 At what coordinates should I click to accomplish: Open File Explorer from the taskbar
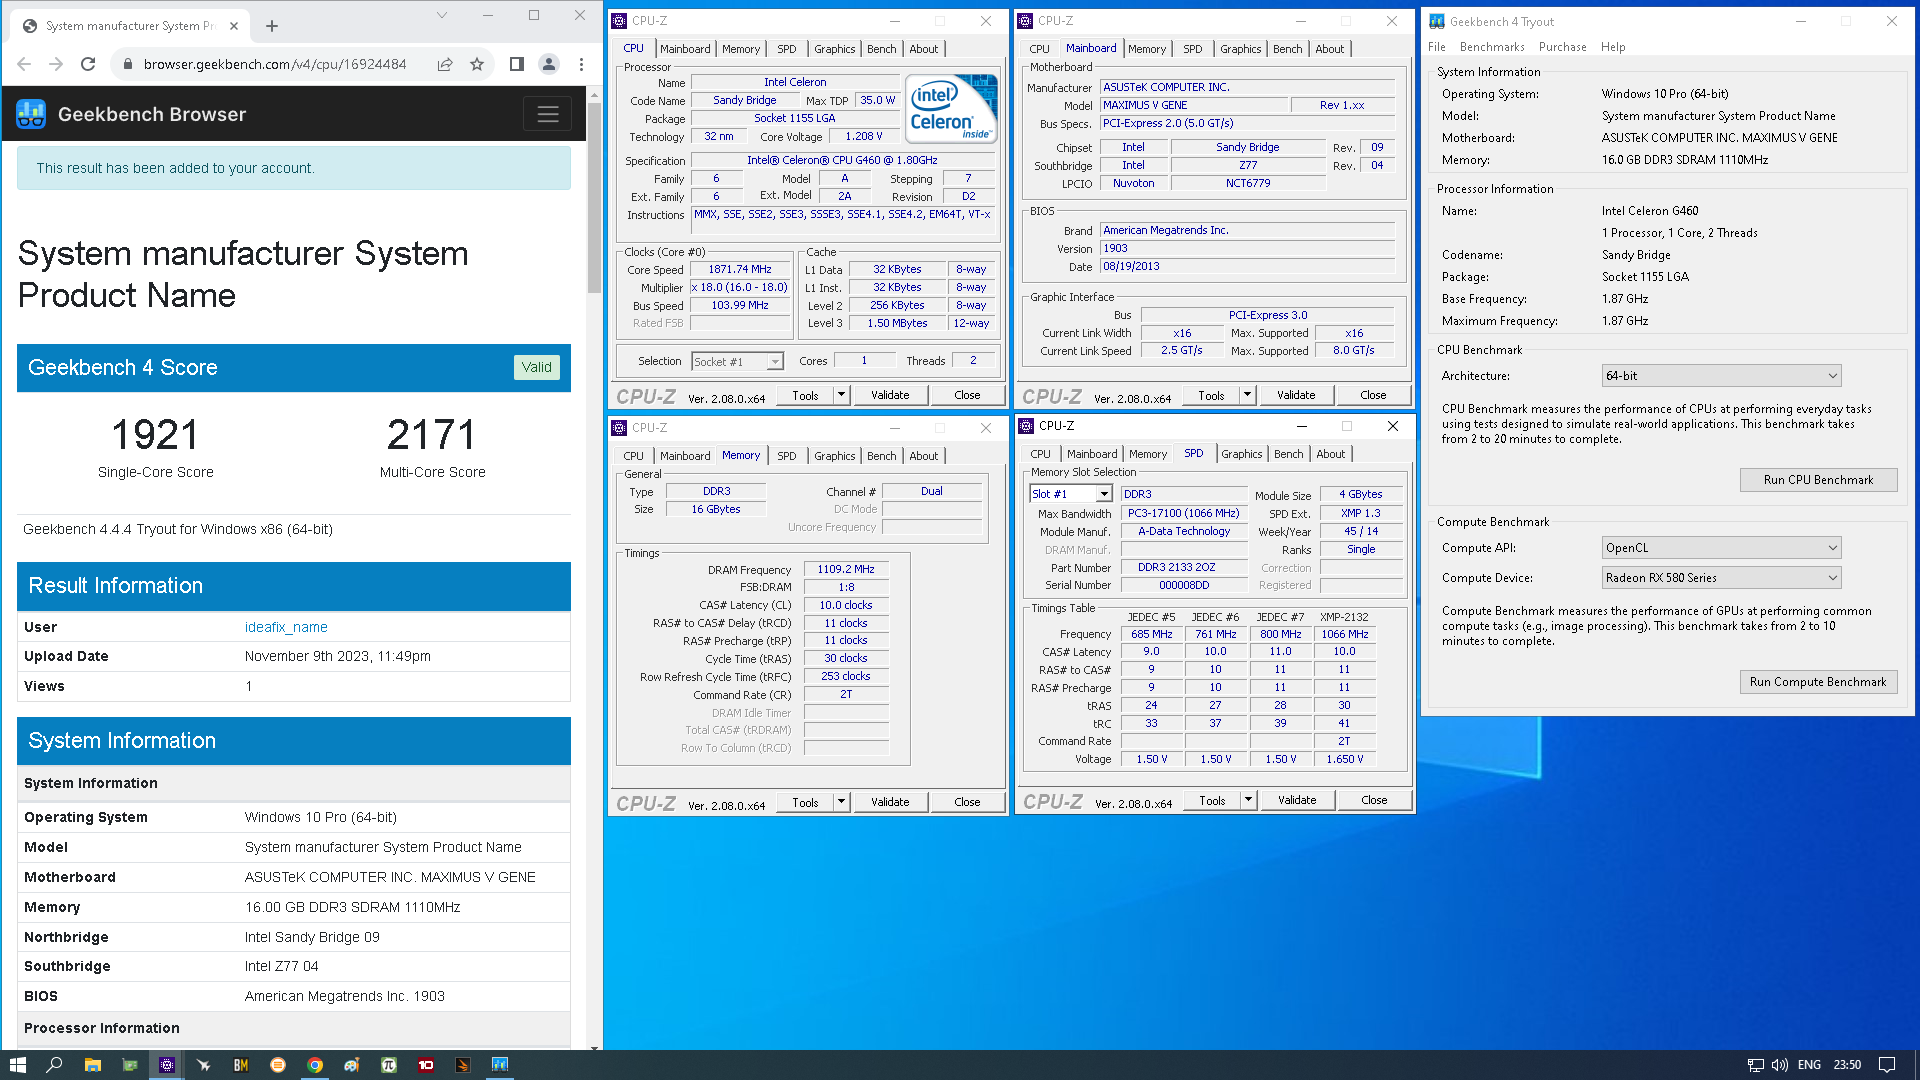point(92,1065)
